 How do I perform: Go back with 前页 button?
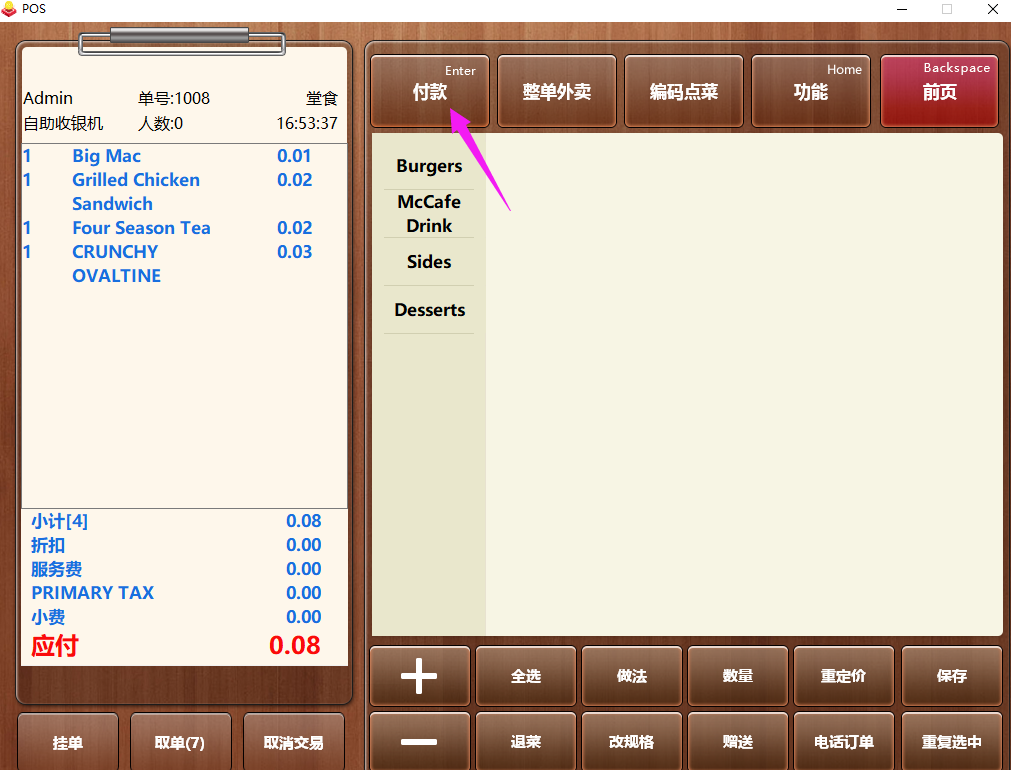pos(939,91)
